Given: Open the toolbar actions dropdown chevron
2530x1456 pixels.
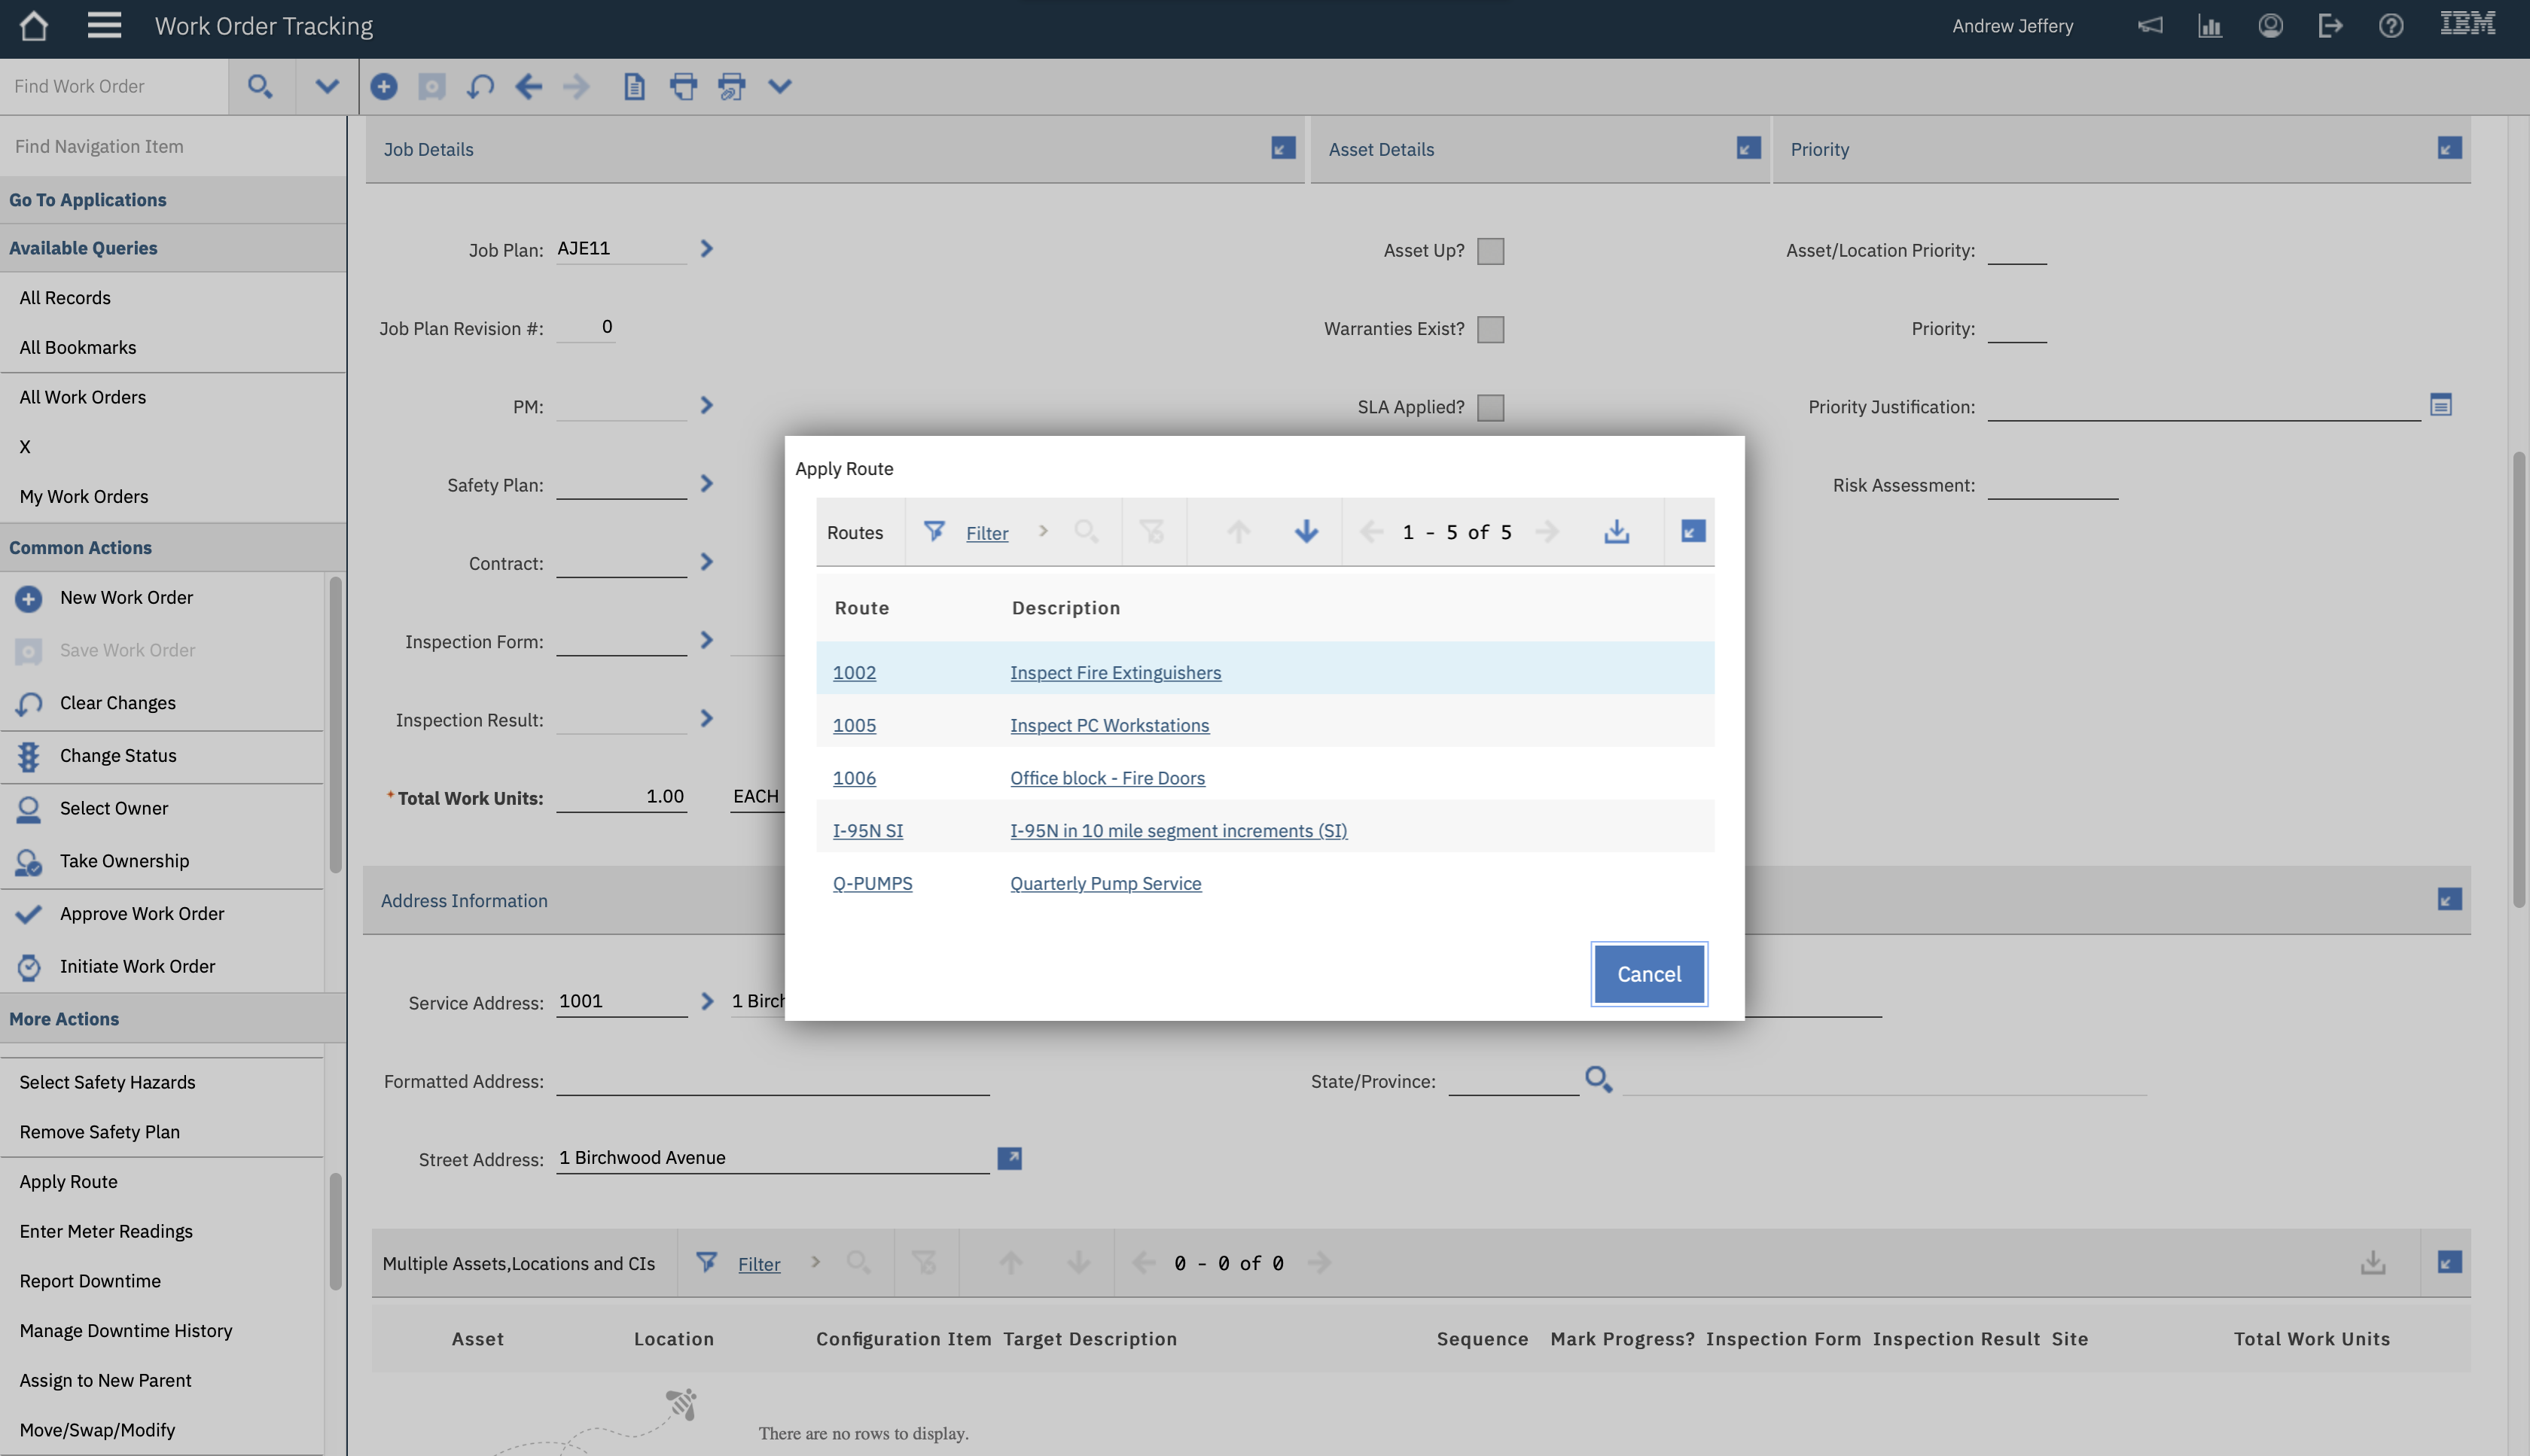Looking at the screenshot, I should pyautogui.click(x=781, y=86).
